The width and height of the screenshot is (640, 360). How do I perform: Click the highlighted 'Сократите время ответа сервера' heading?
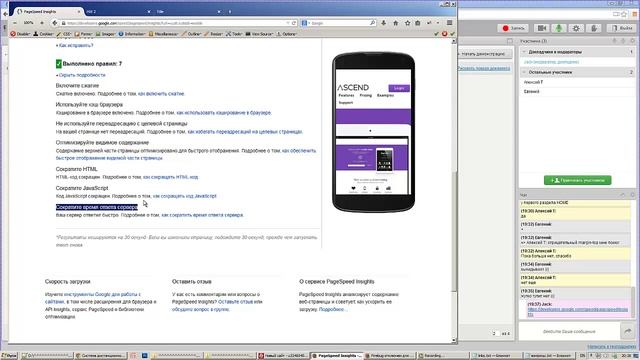coord(97,207)
